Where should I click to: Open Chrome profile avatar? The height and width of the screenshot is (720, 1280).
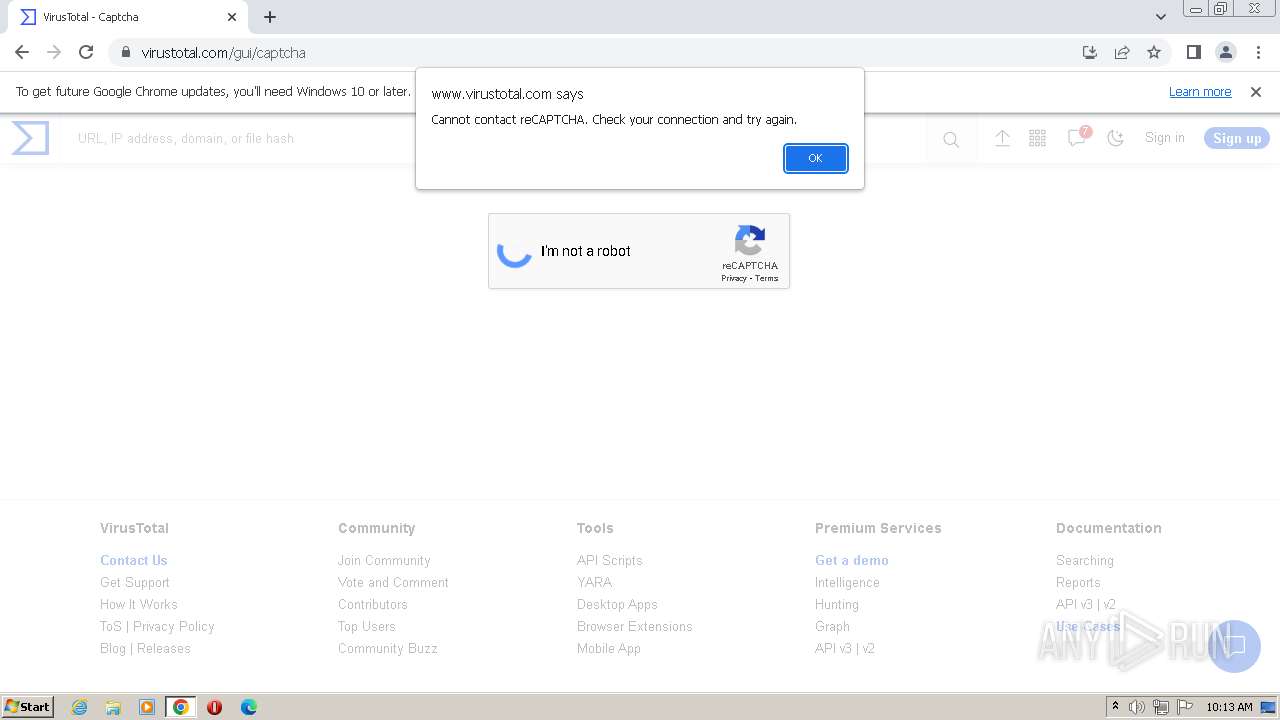click(x=1226, y=52)
